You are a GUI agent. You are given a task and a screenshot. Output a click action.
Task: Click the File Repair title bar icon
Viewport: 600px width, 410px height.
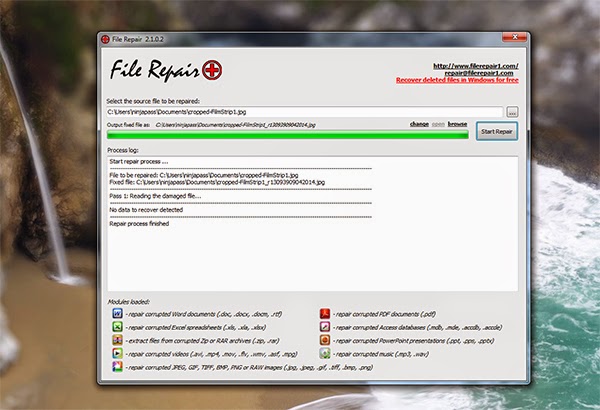(105, 39)
